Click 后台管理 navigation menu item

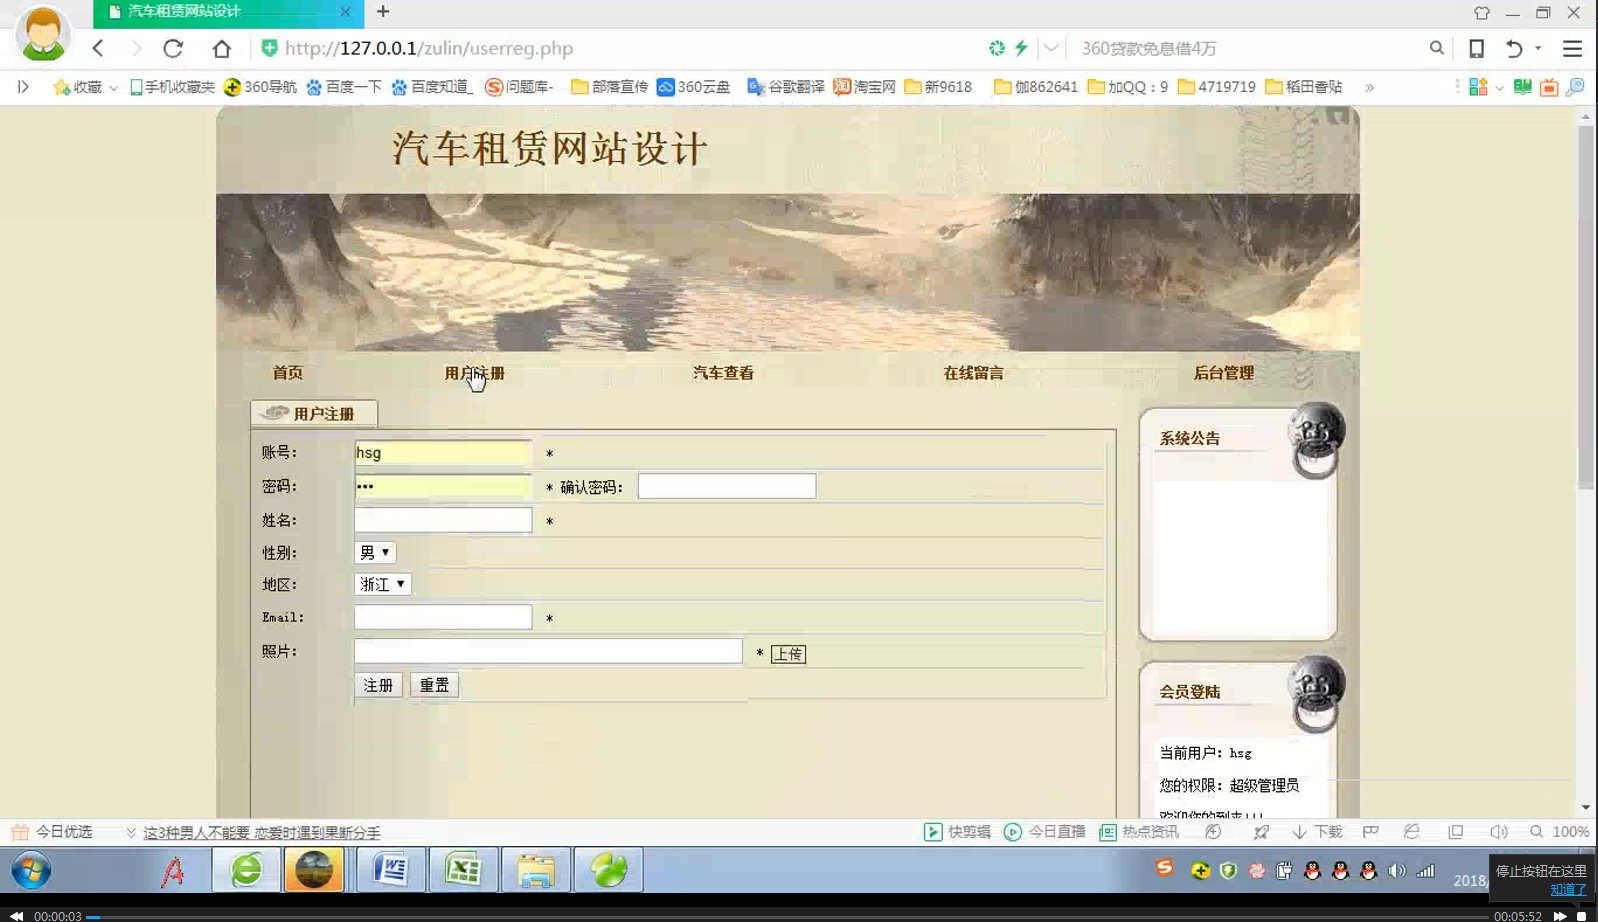(x=1223, y=373)
